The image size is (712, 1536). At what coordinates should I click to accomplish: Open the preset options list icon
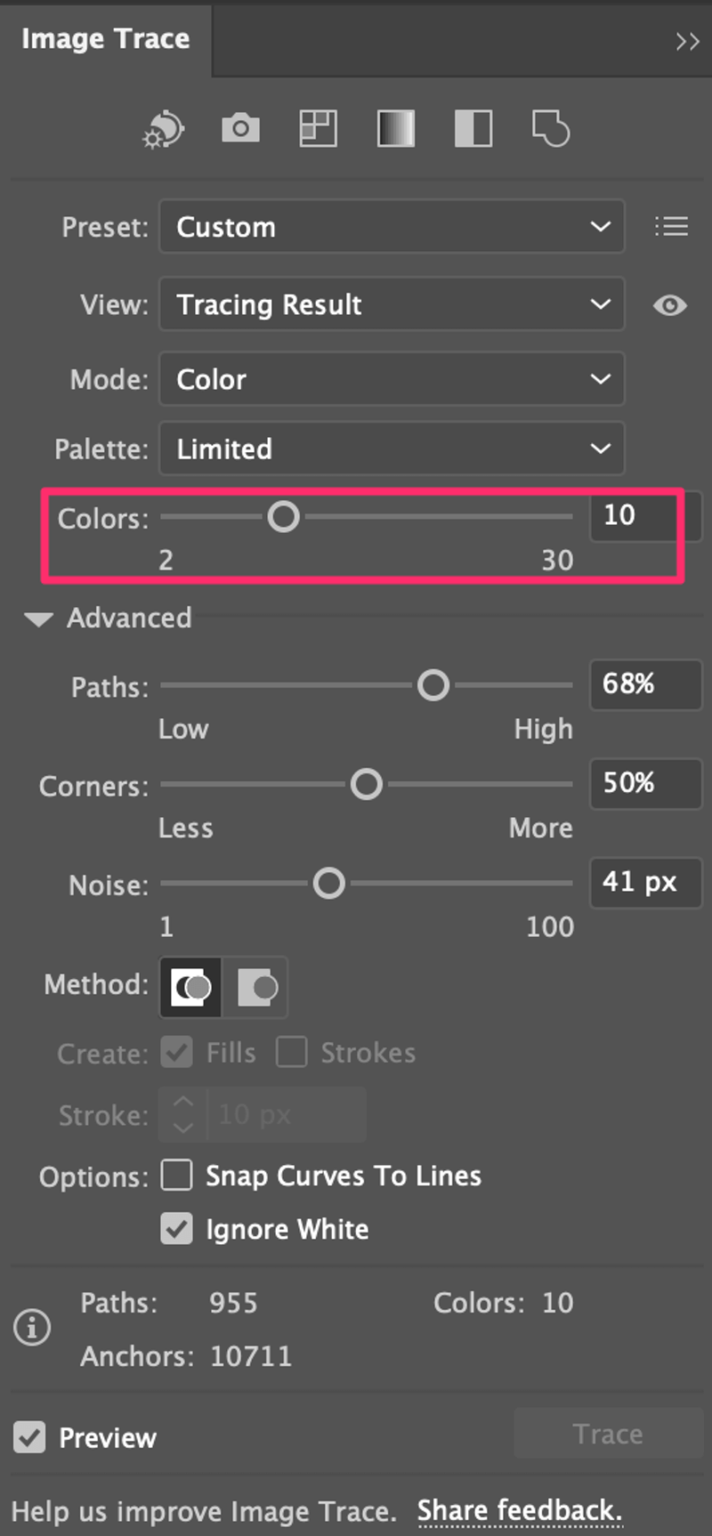pyautogui.click(x=671, y=226)
